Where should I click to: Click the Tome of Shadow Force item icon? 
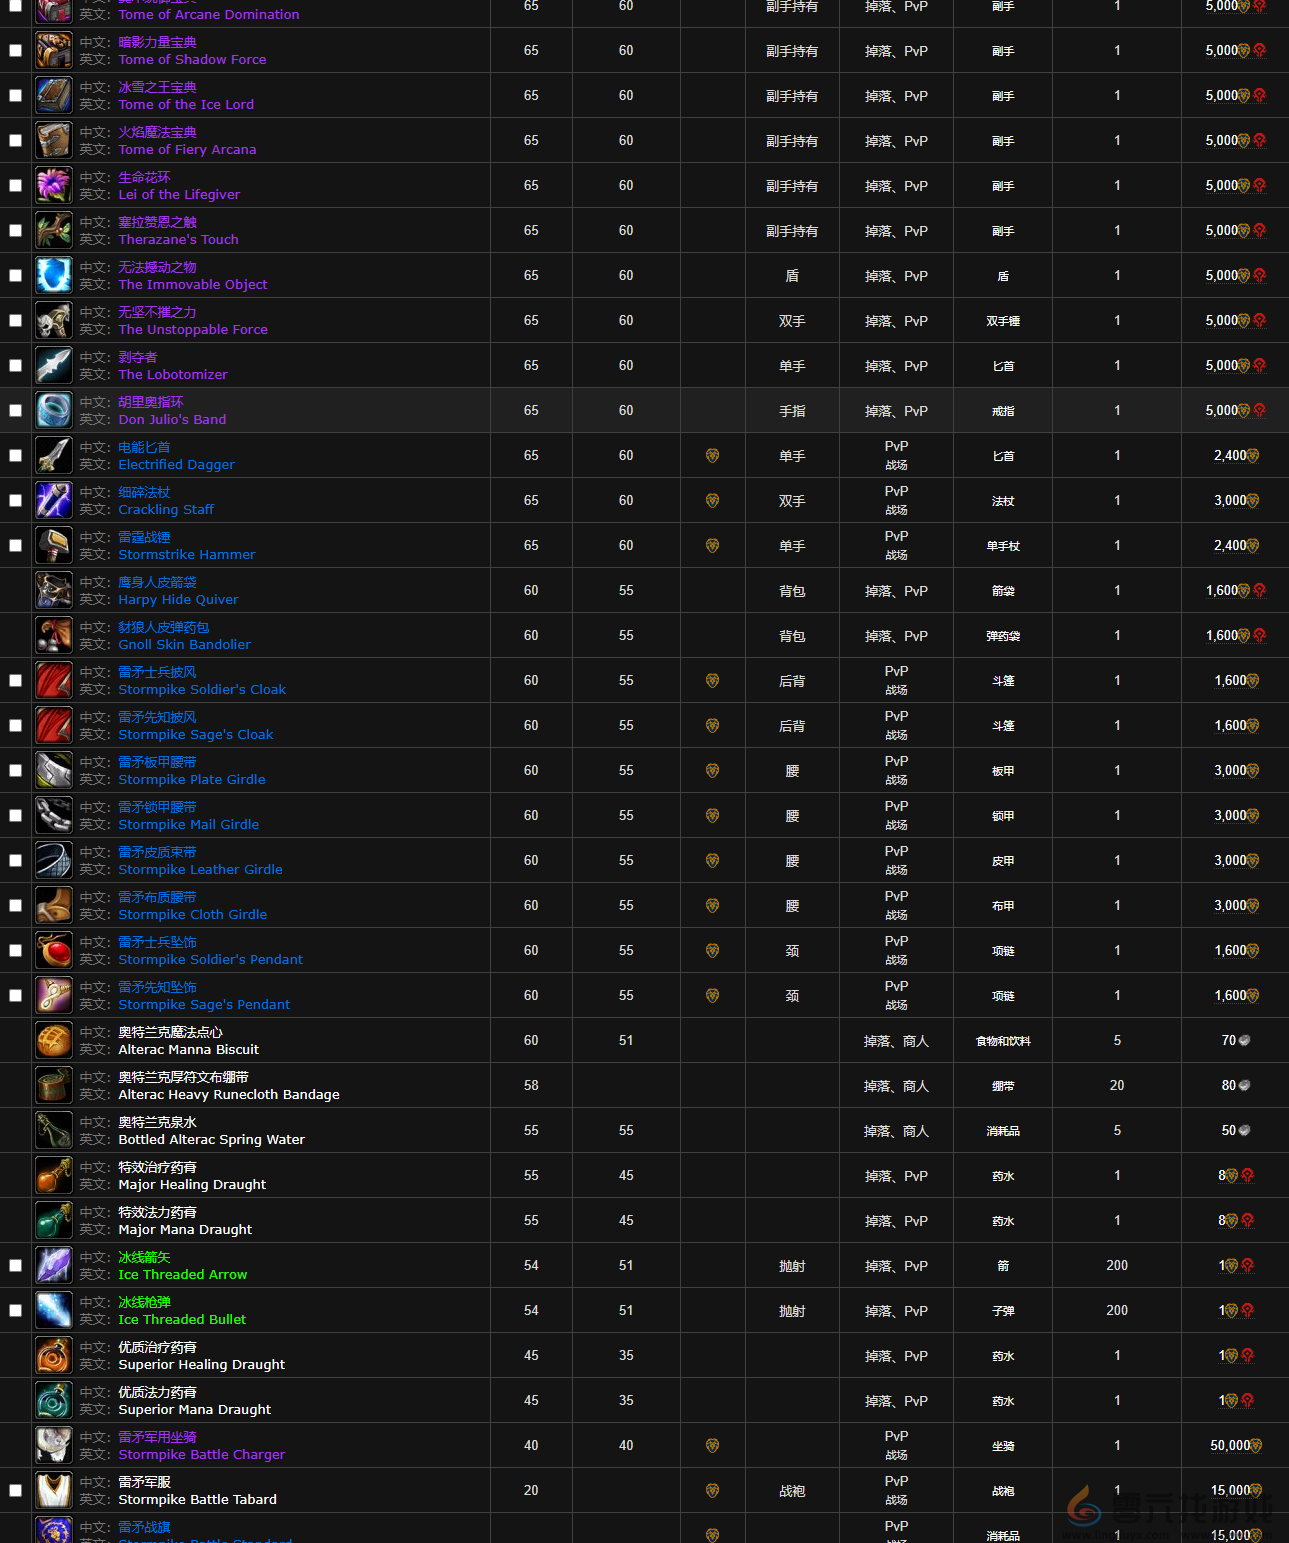tap(54, 50)
